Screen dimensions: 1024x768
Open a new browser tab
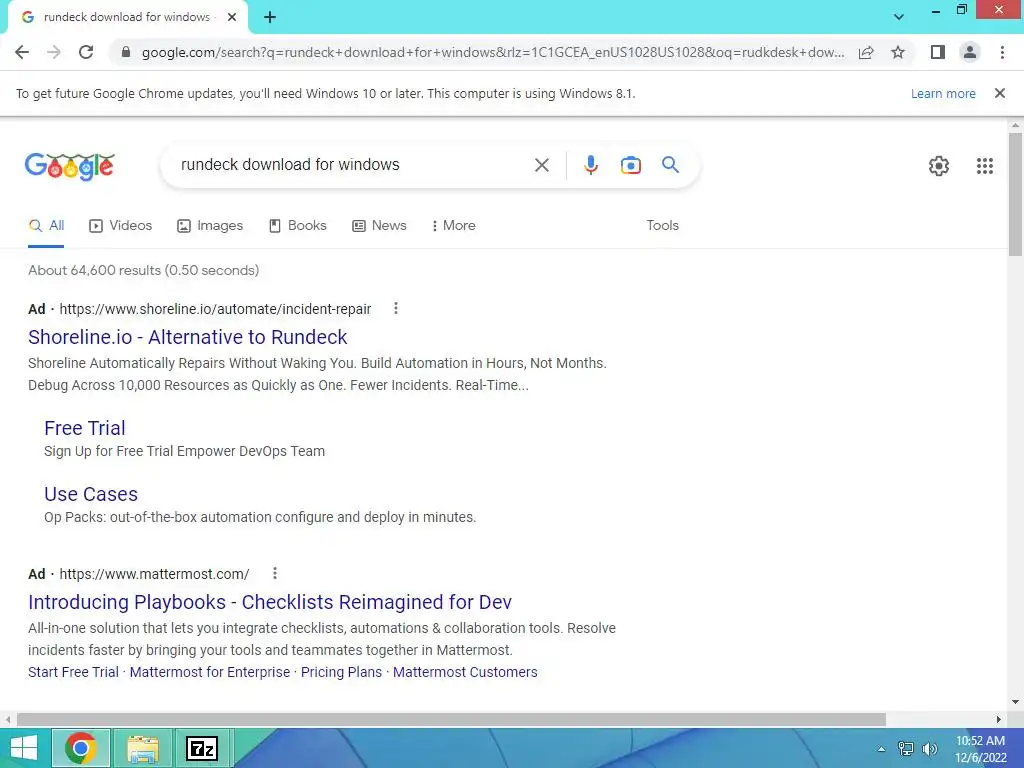(x=270, y=18)
